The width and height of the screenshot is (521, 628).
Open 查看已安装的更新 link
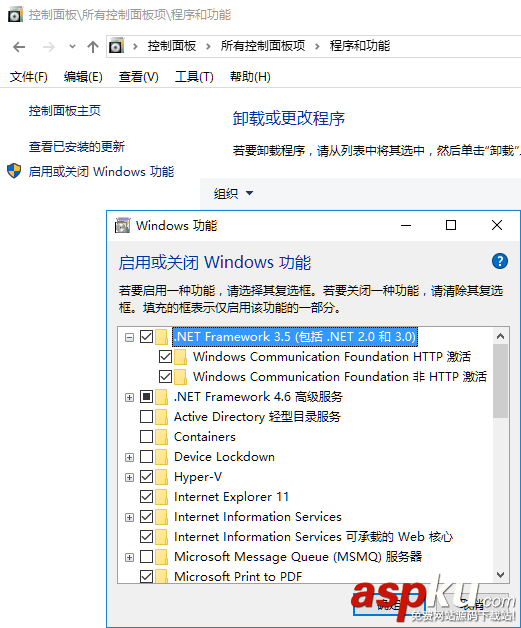[x=76, y=147]
